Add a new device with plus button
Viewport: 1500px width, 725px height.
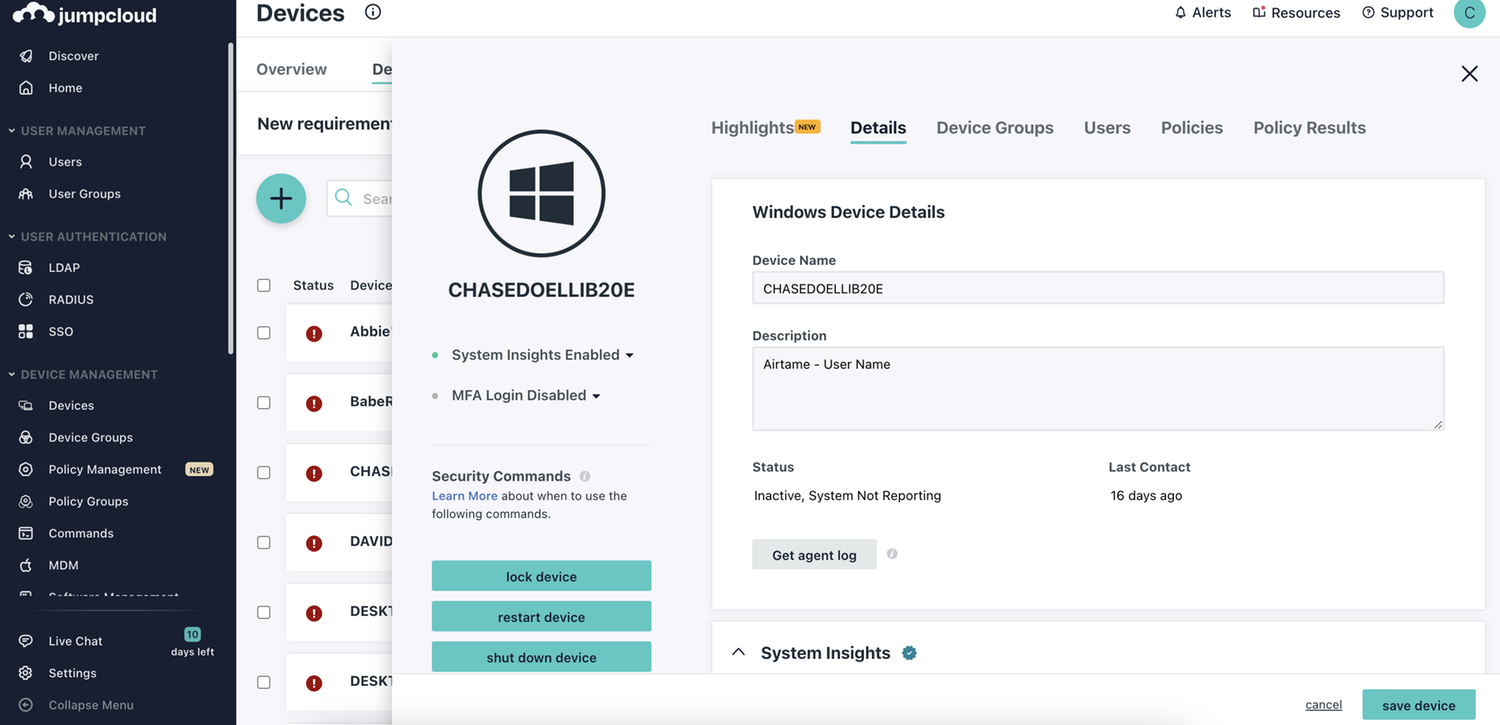281,198
